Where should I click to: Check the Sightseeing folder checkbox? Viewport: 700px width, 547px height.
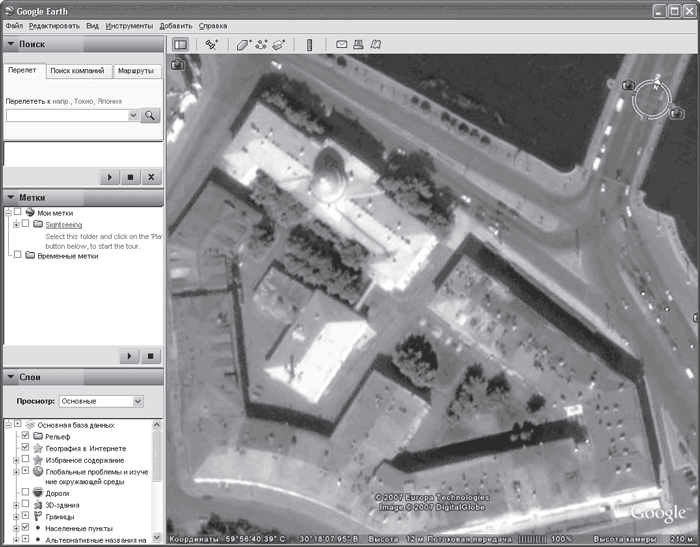click(25, 224)
